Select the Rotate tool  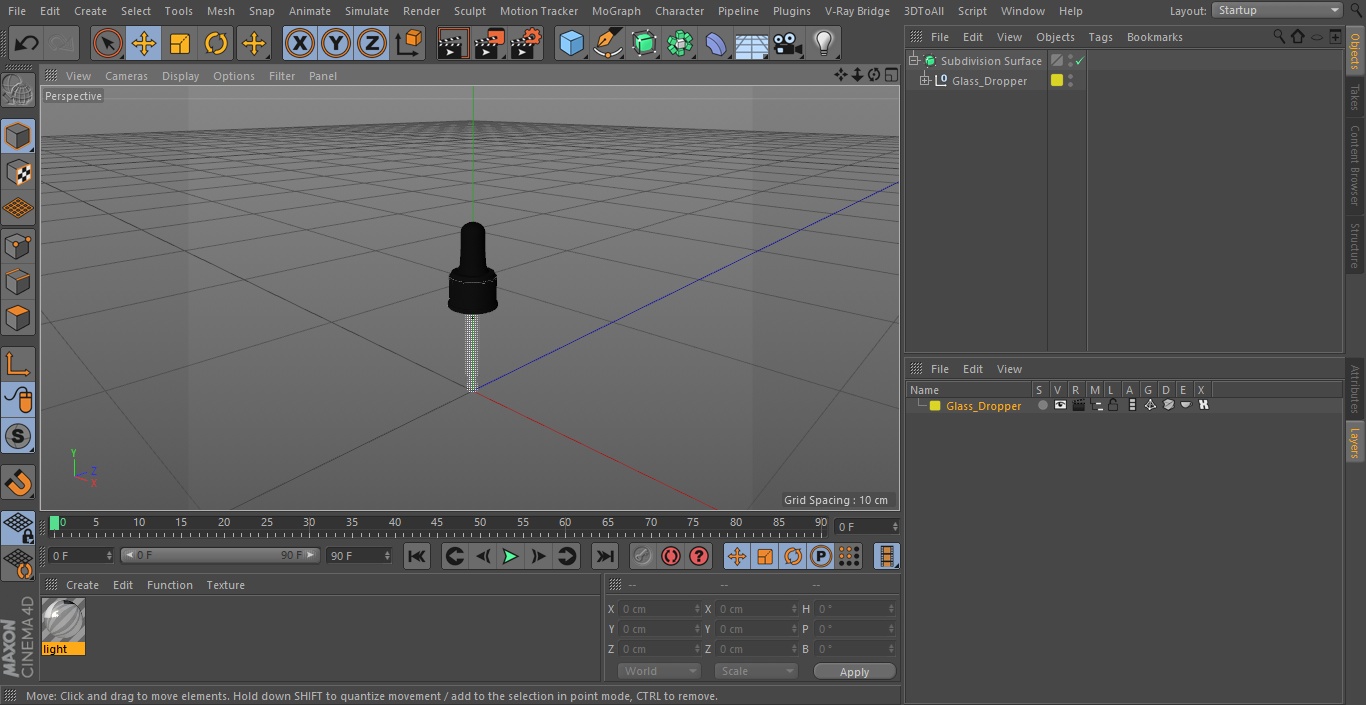(216, 43)
